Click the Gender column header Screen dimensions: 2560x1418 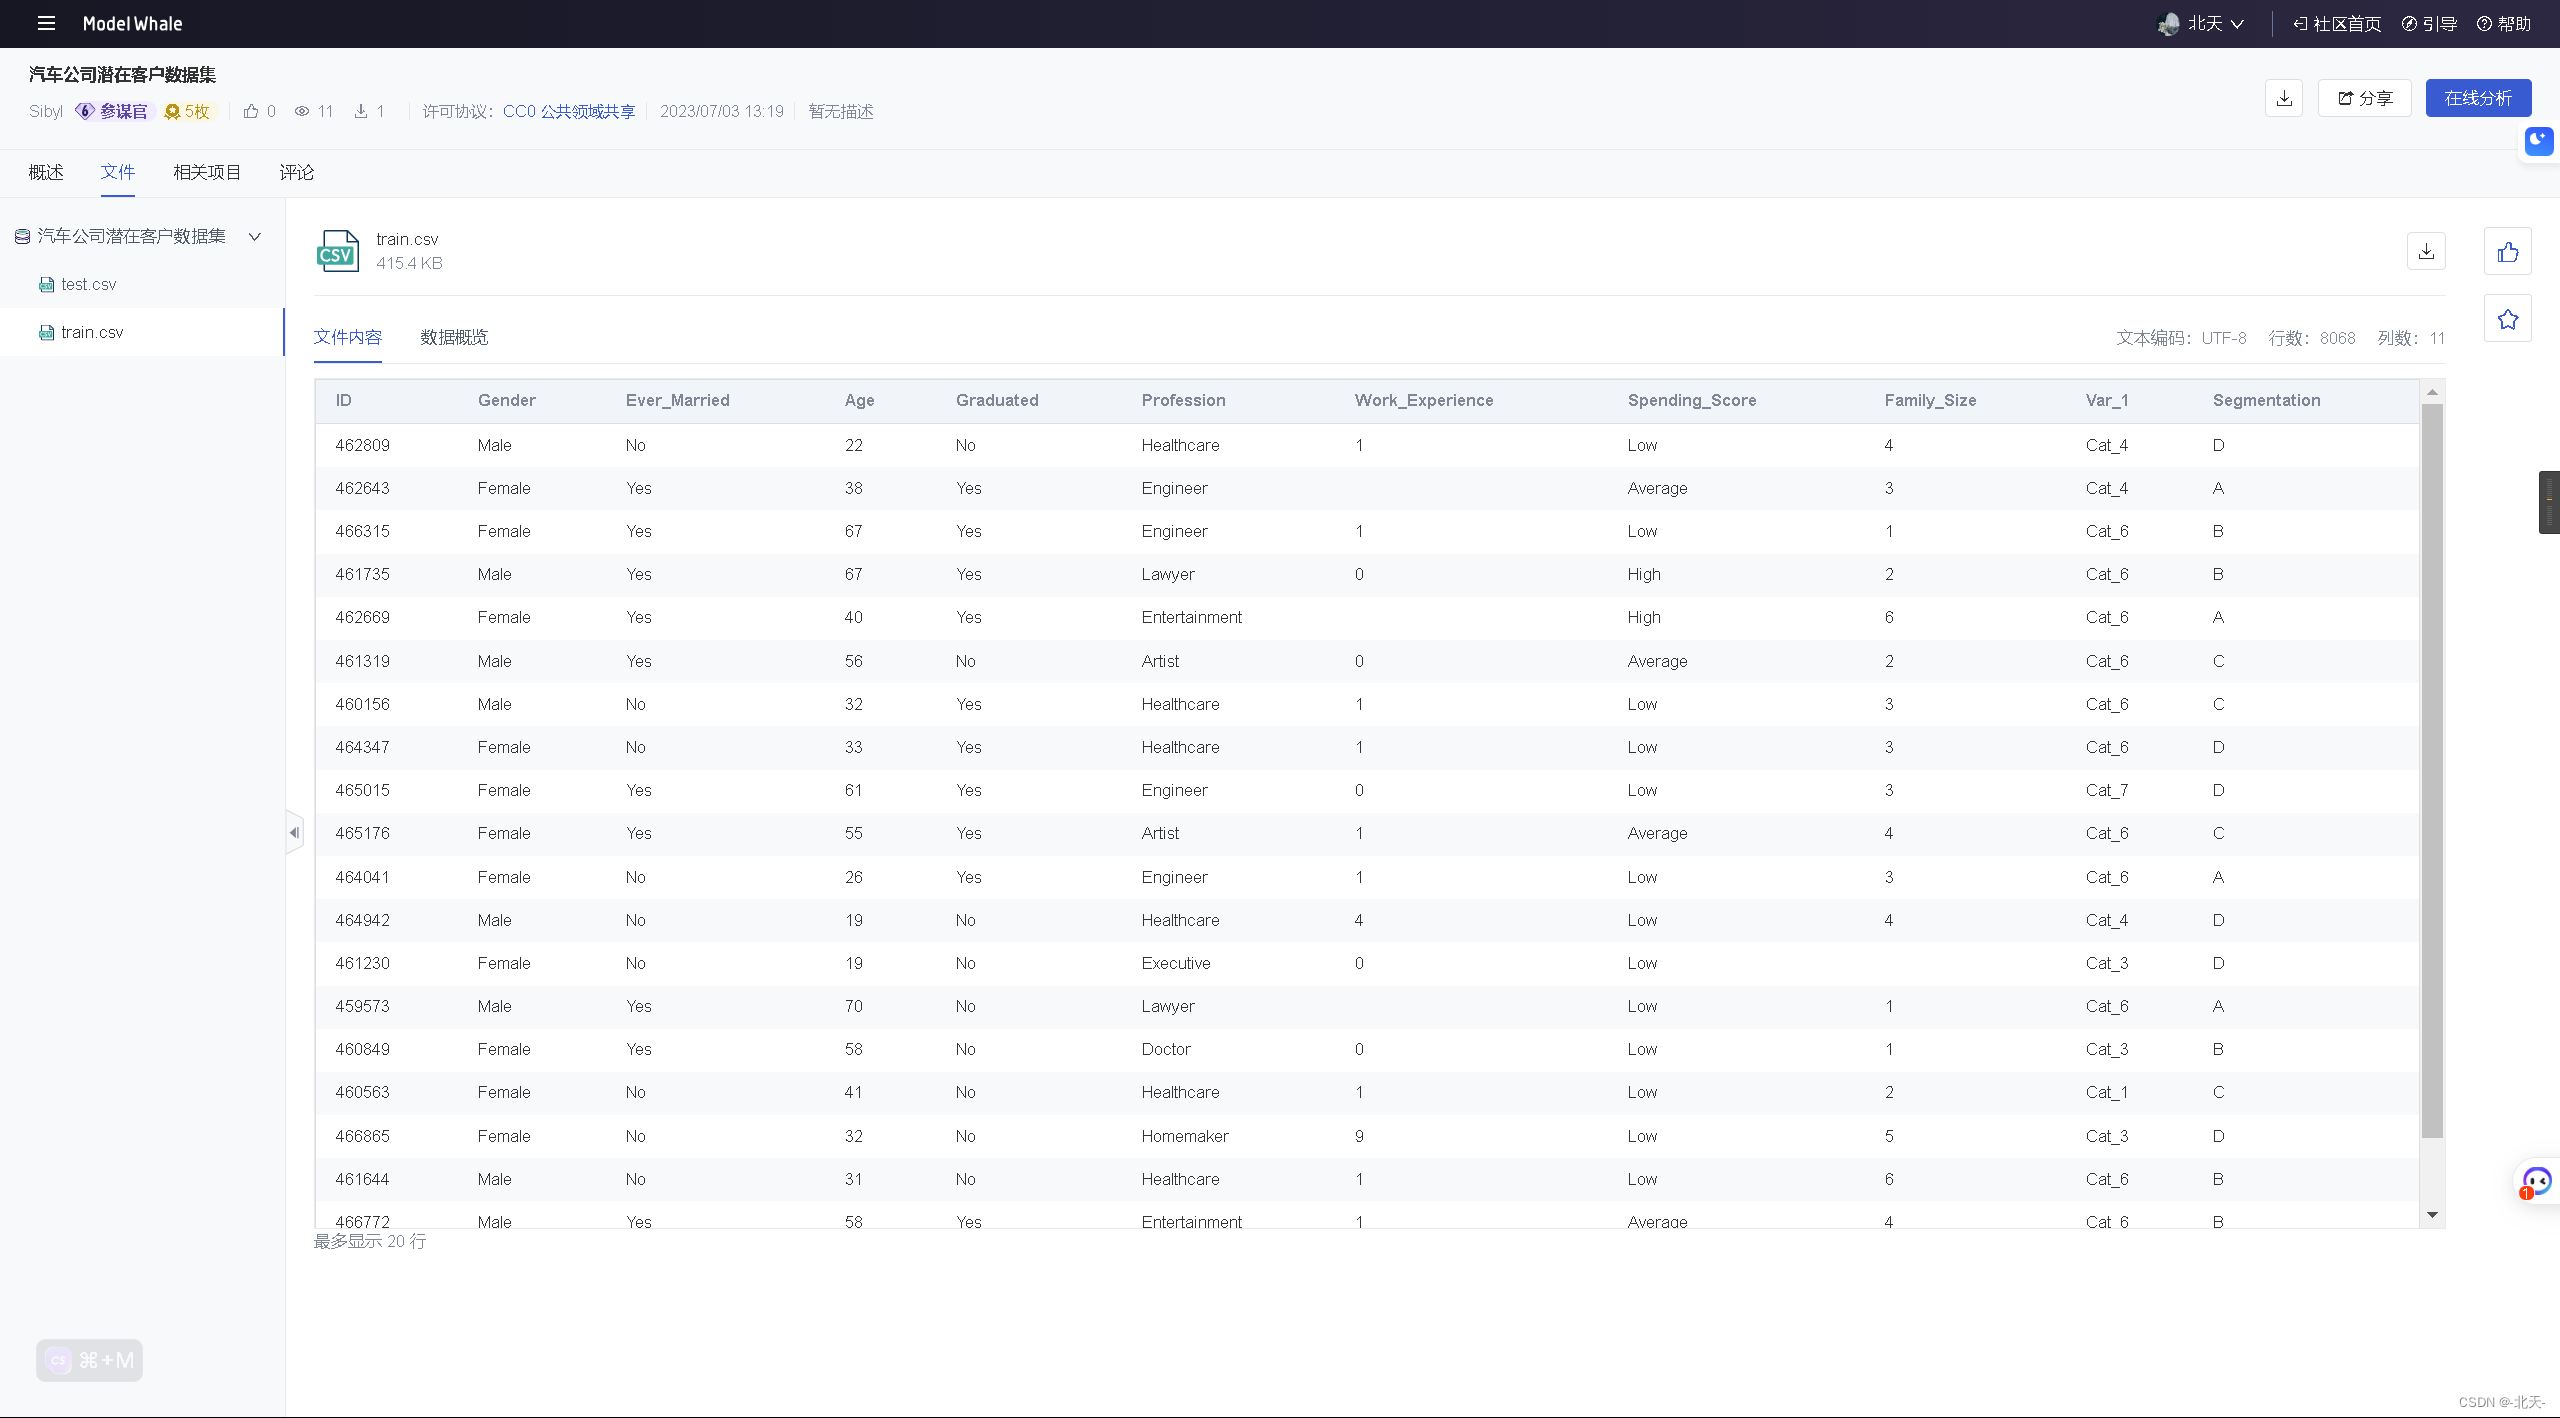(506, 400)
